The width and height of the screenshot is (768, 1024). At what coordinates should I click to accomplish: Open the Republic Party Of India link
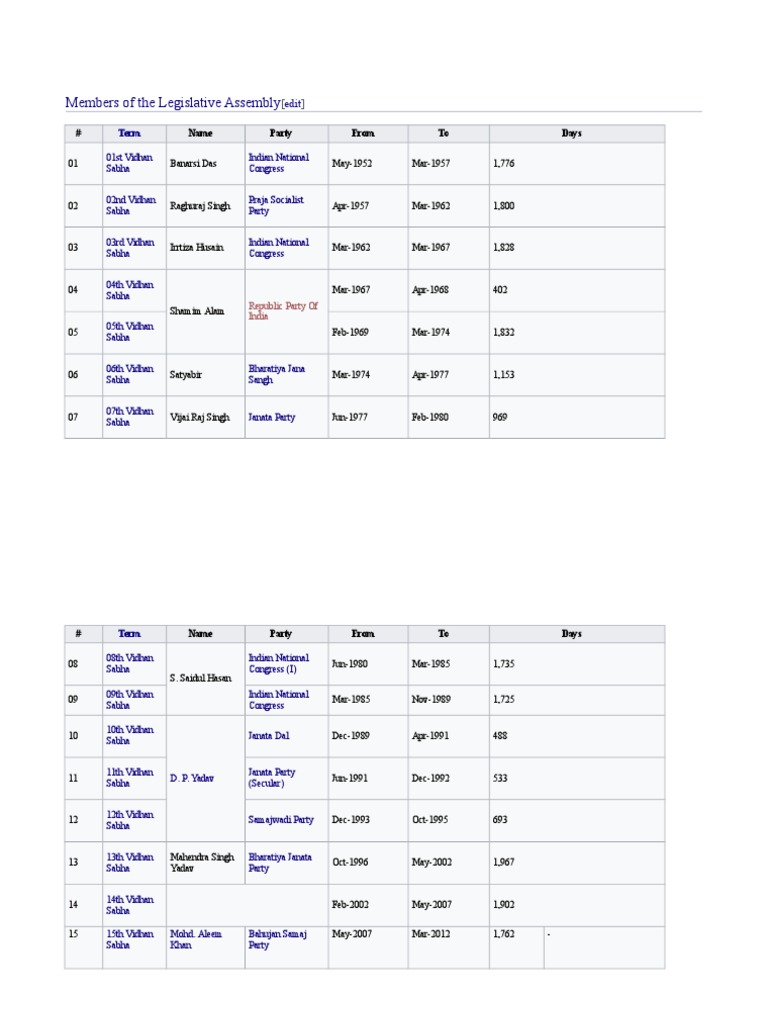click(x=283, y=311)
